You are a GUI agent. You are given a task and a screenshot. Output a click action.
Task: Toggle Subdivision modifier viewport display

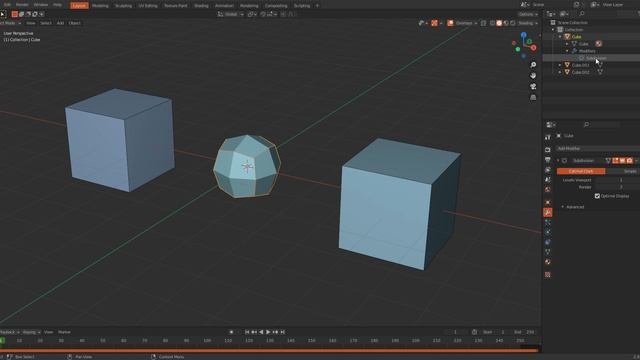[622, 161]
